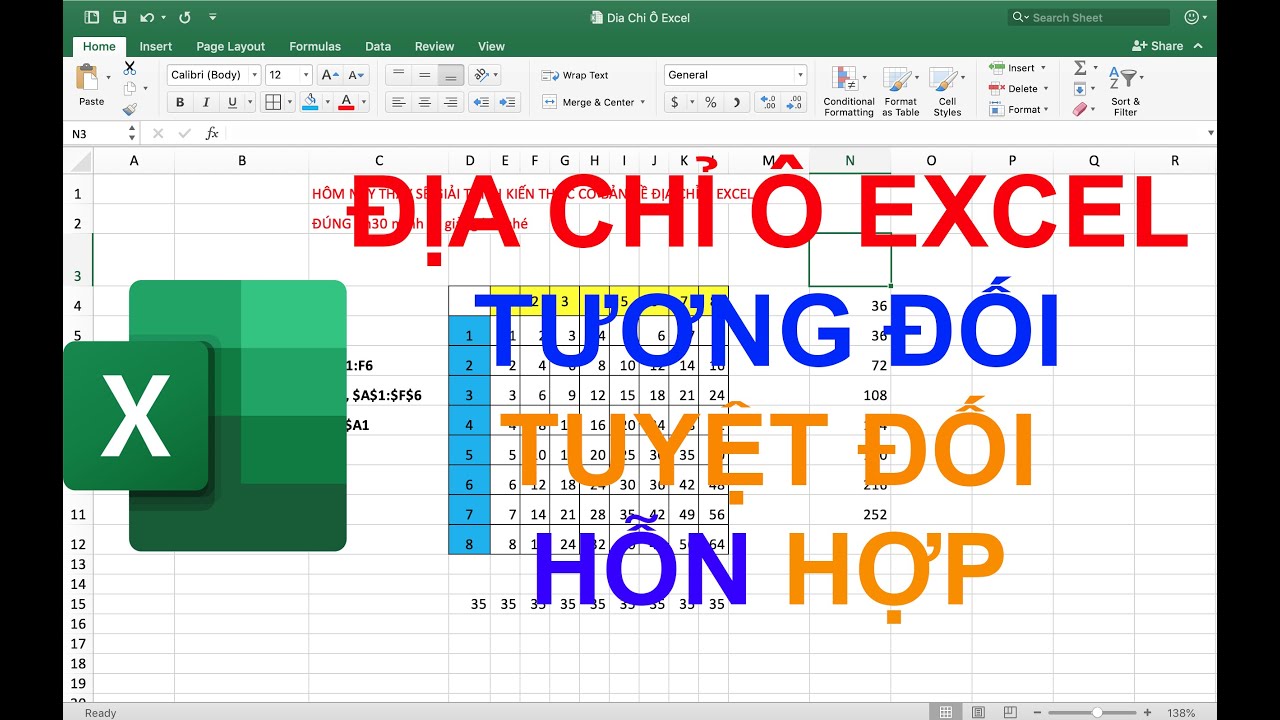The width and height of the screenshot is (1280, 720).
Task: Click the Borders grid icon
Action: pos(272,102)
